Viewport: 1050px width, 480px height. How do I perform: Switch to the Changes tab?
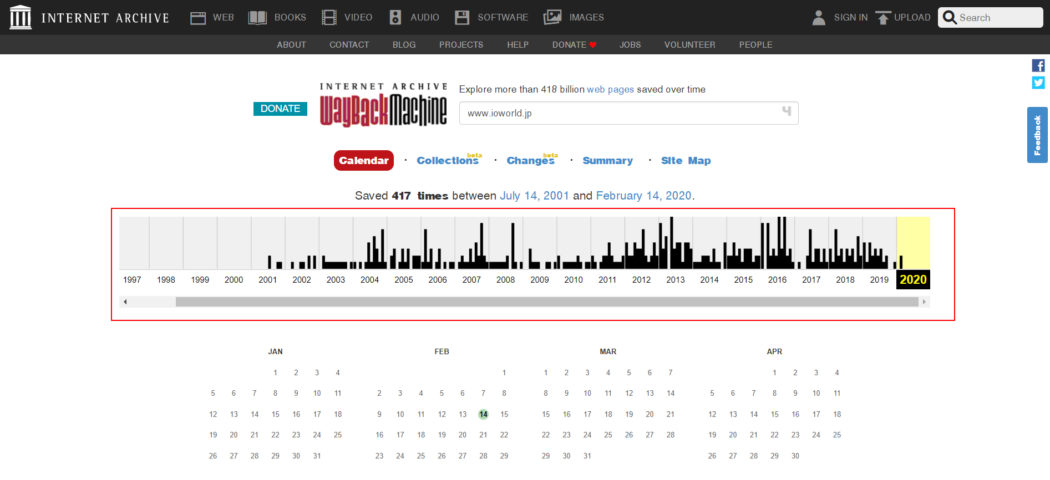pos(531,161)
